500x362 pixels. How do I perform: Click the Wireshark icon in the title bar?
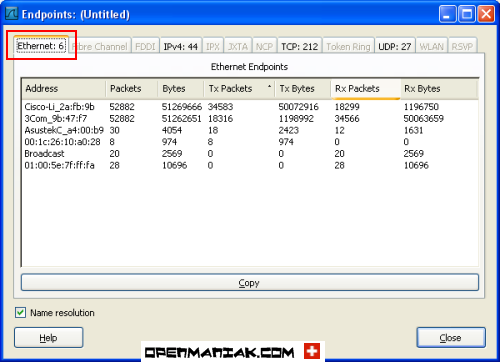click(12, 13)
